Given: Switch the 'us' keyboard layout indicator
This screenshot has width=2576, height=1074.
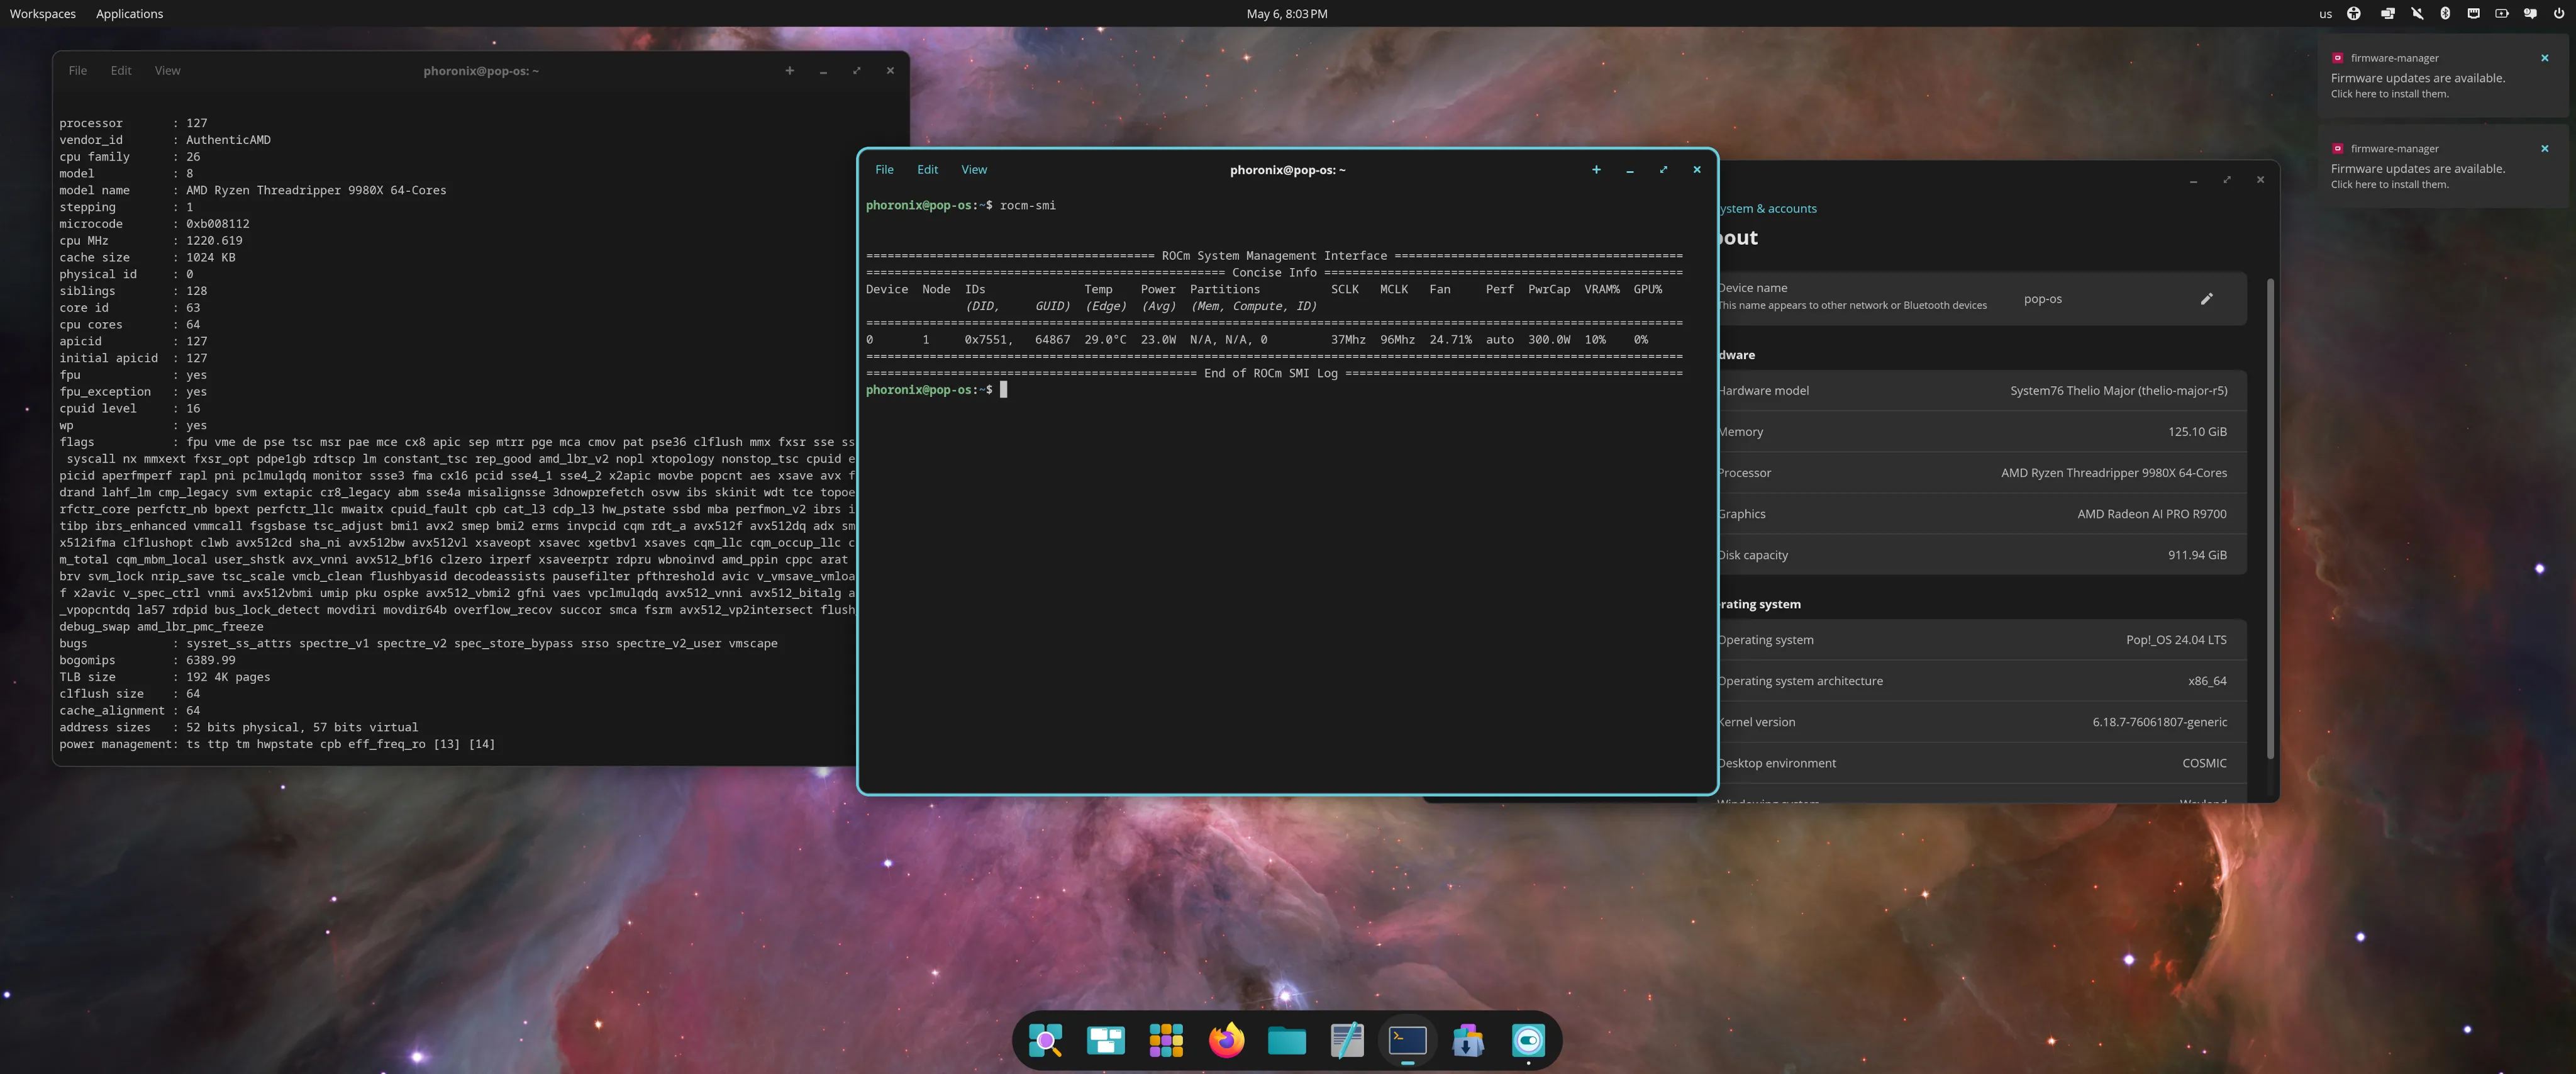Looking at the screenshot, I should 2325,13.
